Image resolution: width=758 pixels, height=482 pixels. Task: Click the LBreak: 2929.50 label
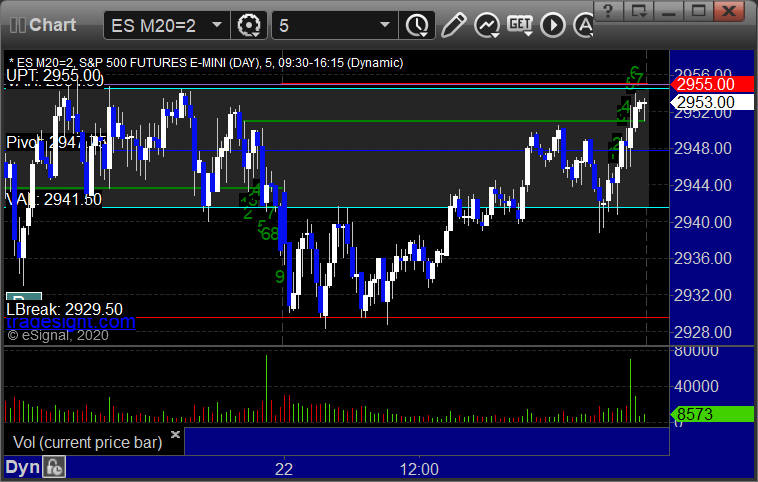[64, 309]
